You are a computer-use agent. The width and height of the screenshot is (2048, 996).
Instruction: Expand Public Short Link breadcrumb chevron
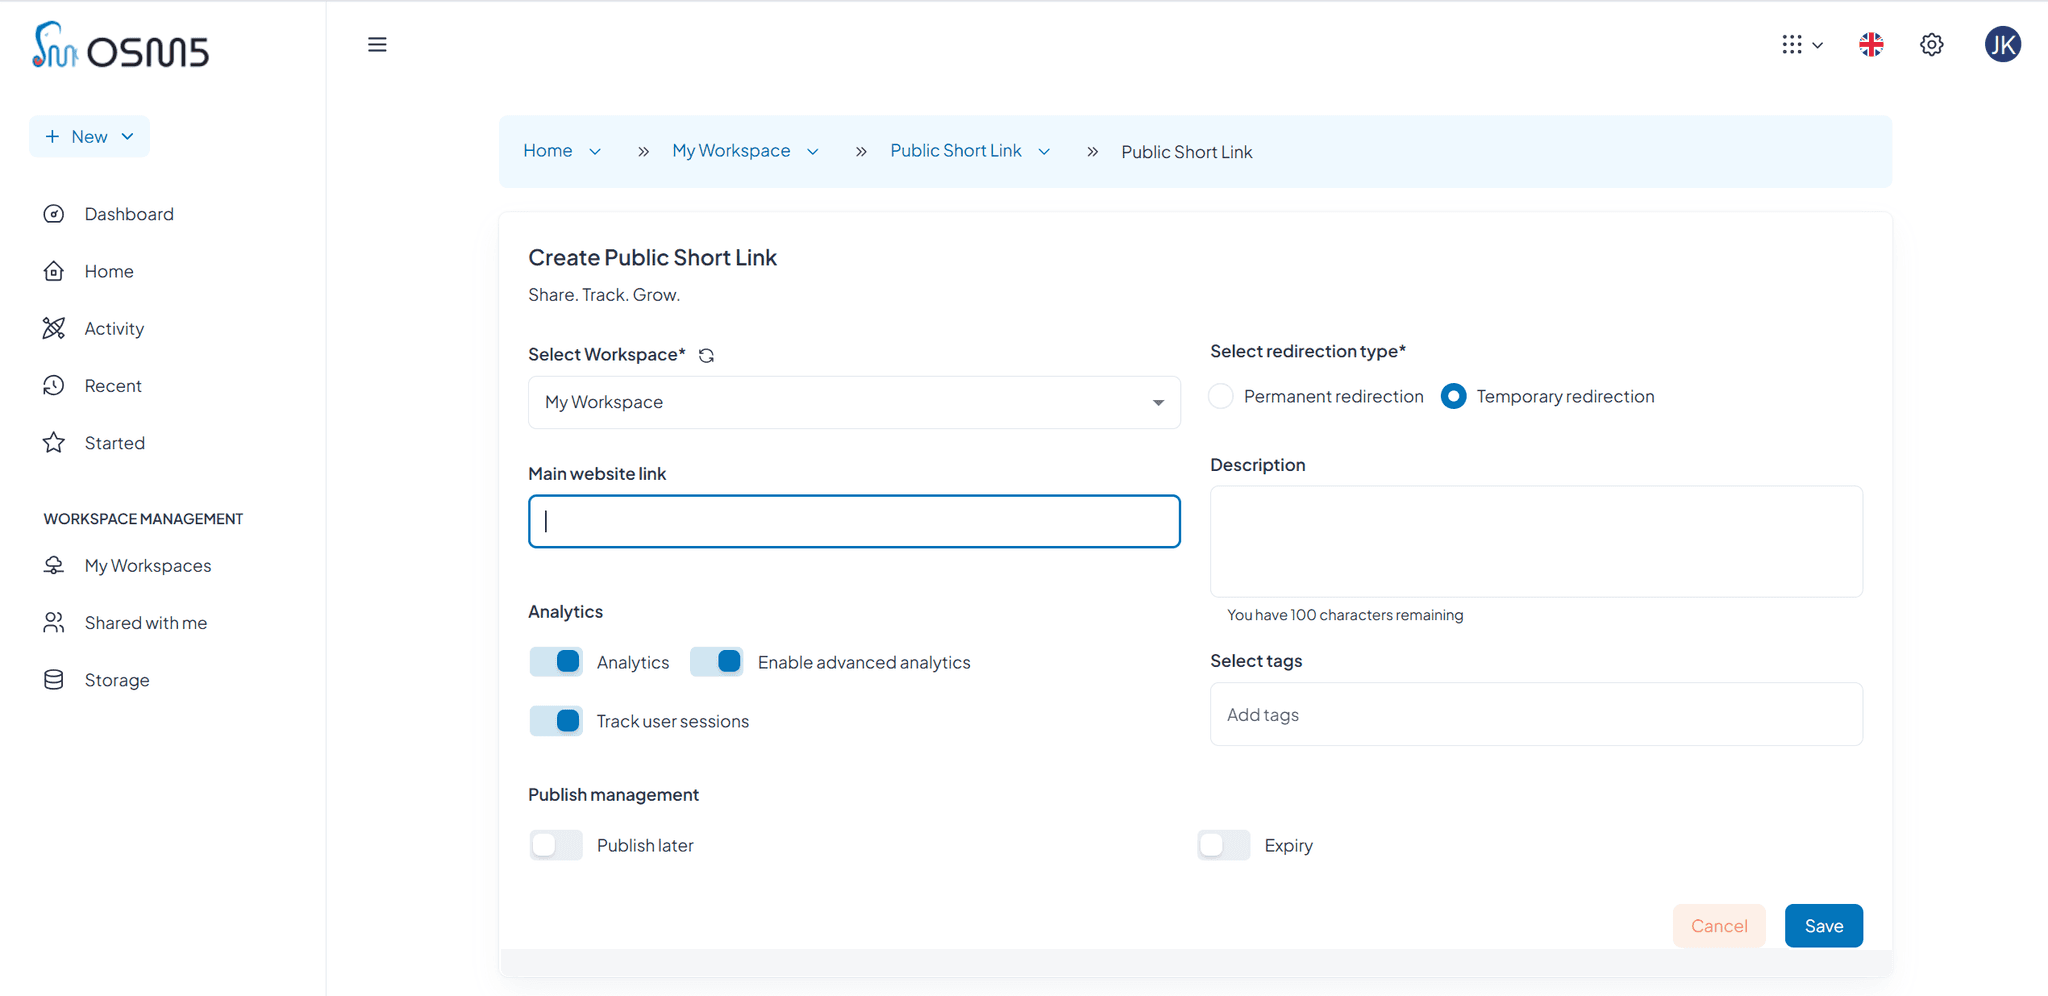[x=1044, y=151]
